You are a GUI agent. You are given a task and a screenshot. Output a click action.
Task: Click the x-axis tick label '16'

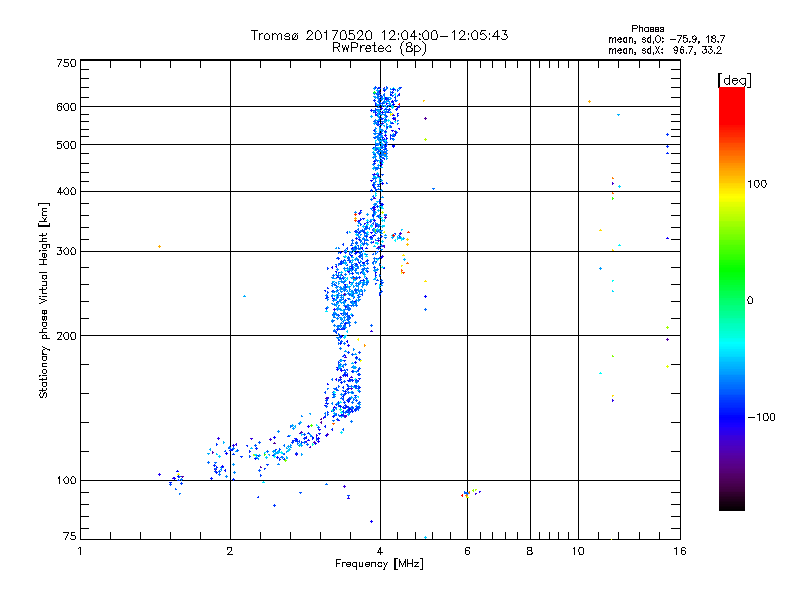[x=680, y=551]
